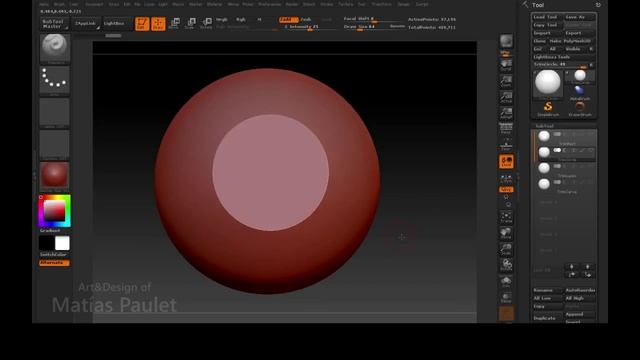Open the current brush thumbnail picker
Image resolution: width=640 pixels, height=360 pixels.
55,49
